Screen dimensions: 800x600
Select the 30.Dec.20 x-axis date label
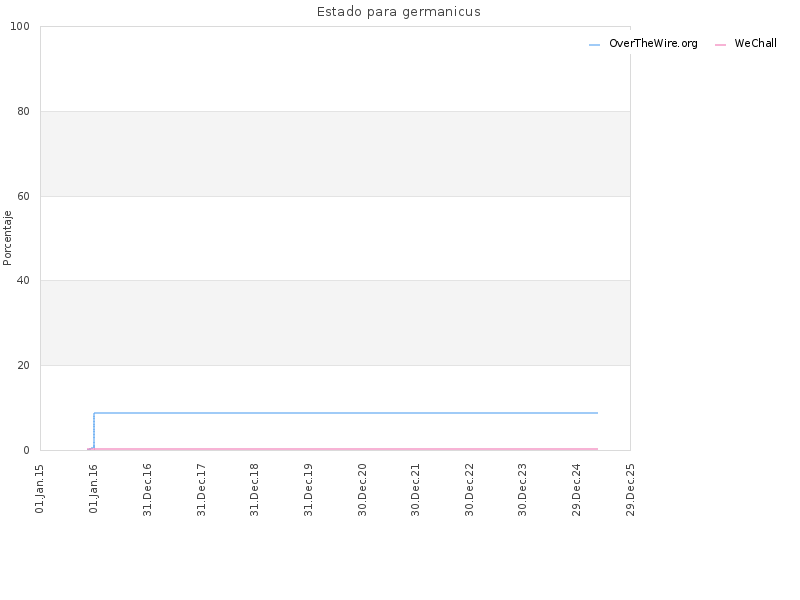[362, 489]
